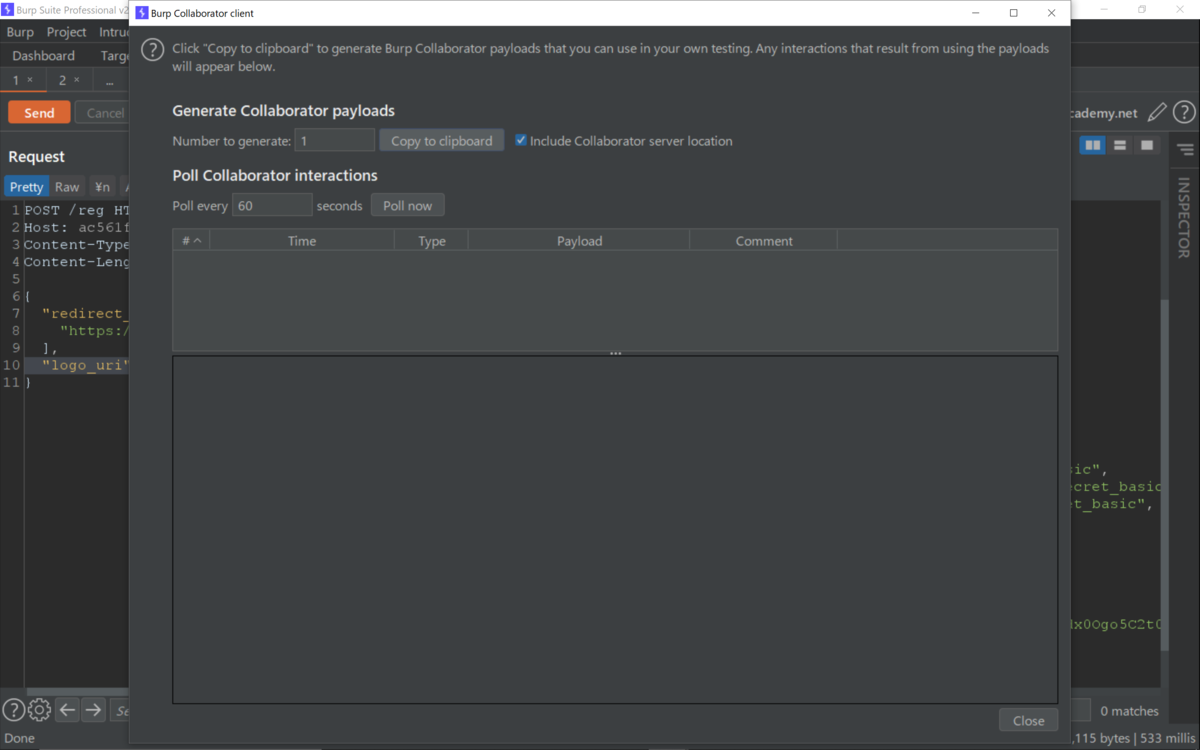Click the Number to generate field

pos(335,141)
